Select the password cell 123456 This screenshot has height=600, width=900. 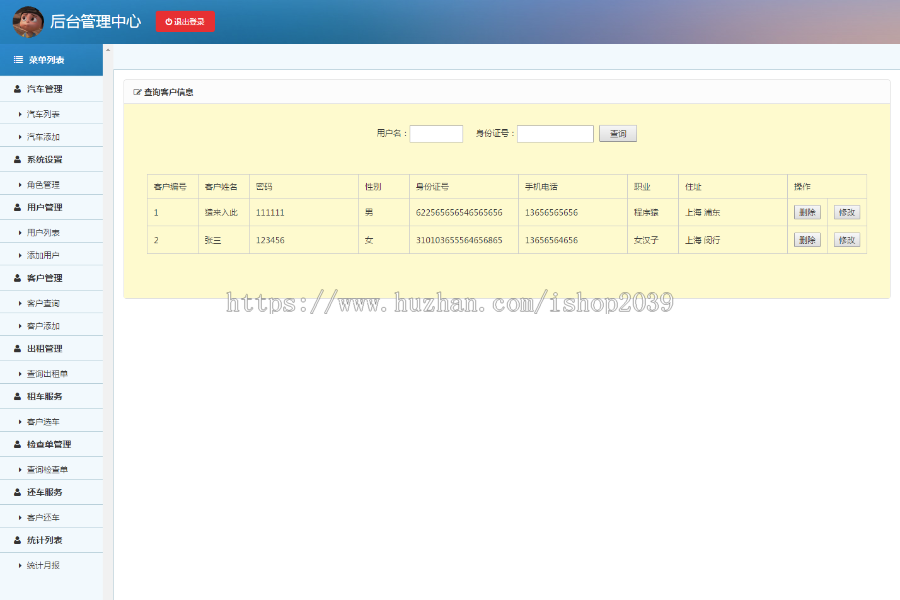tap(270, 240)
